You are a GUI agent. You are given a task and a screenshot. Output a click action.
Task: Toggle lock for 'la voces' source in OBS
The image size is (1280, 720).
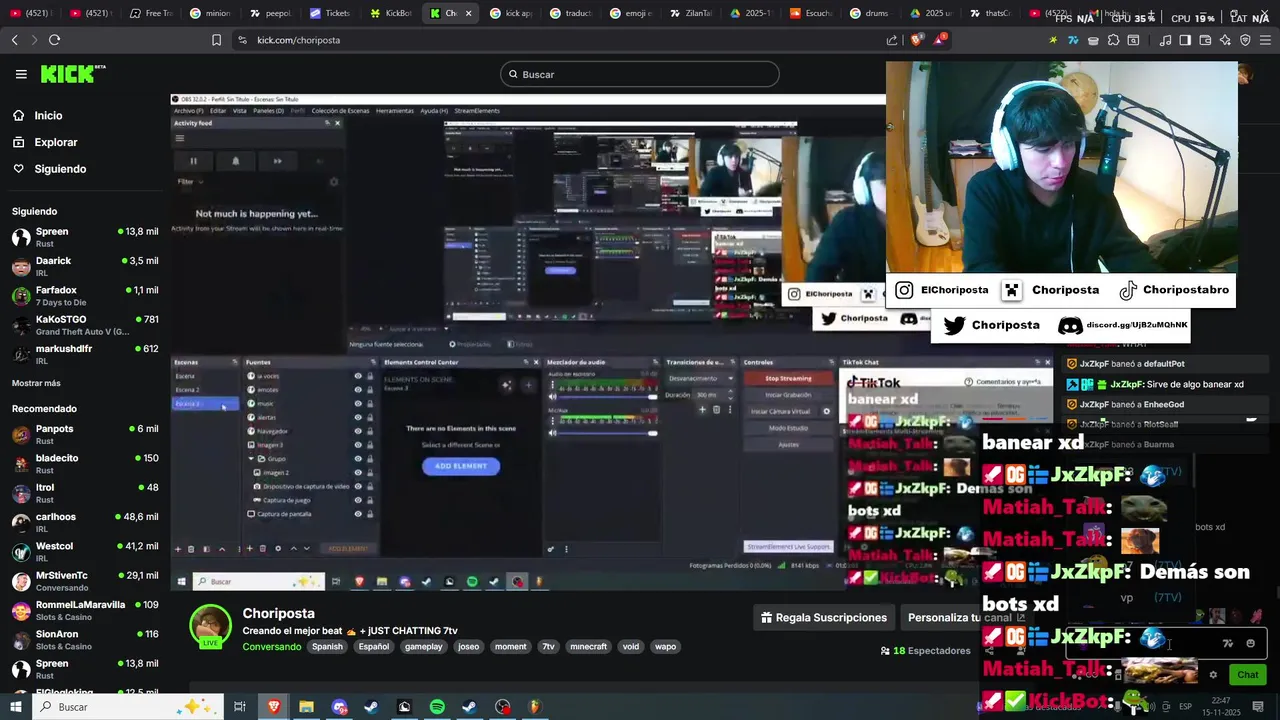[x=370, y=376]
